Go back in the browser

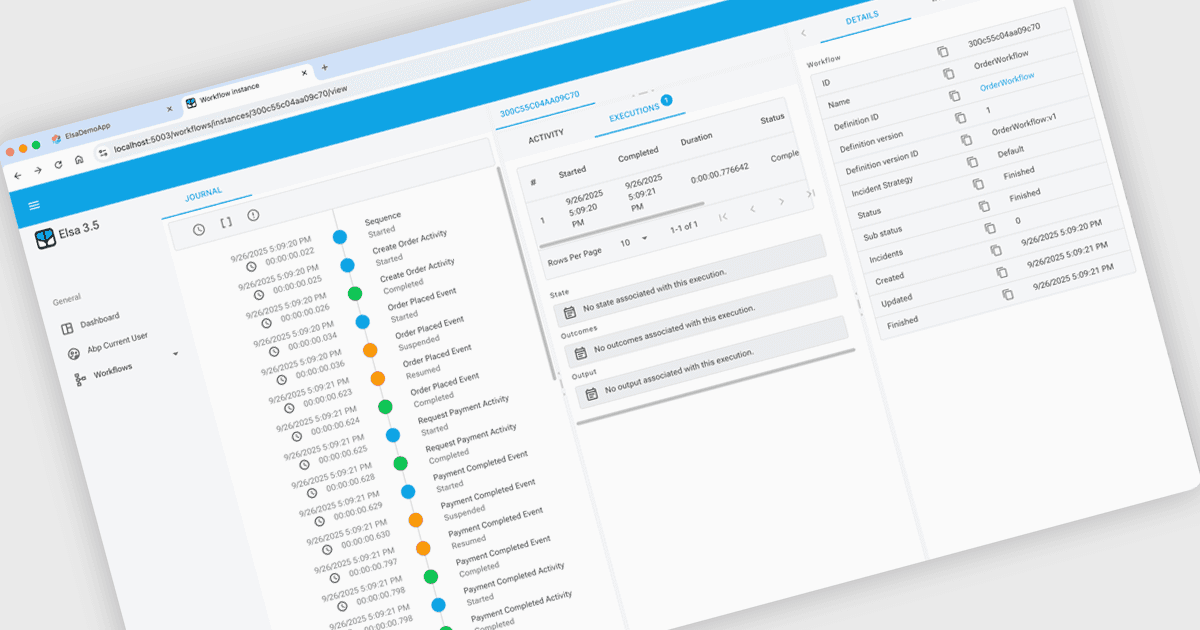[x=17, y=175]
